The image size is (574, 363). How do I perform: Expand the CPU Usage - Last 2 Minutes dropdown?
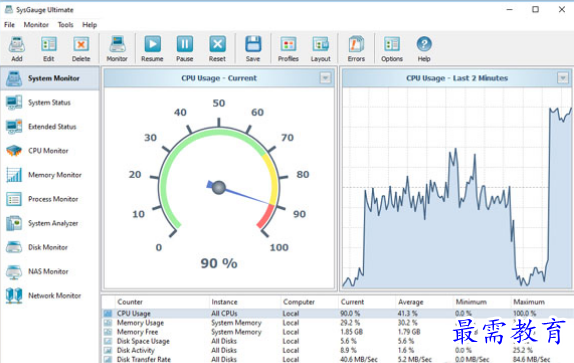tap(563, 78)
